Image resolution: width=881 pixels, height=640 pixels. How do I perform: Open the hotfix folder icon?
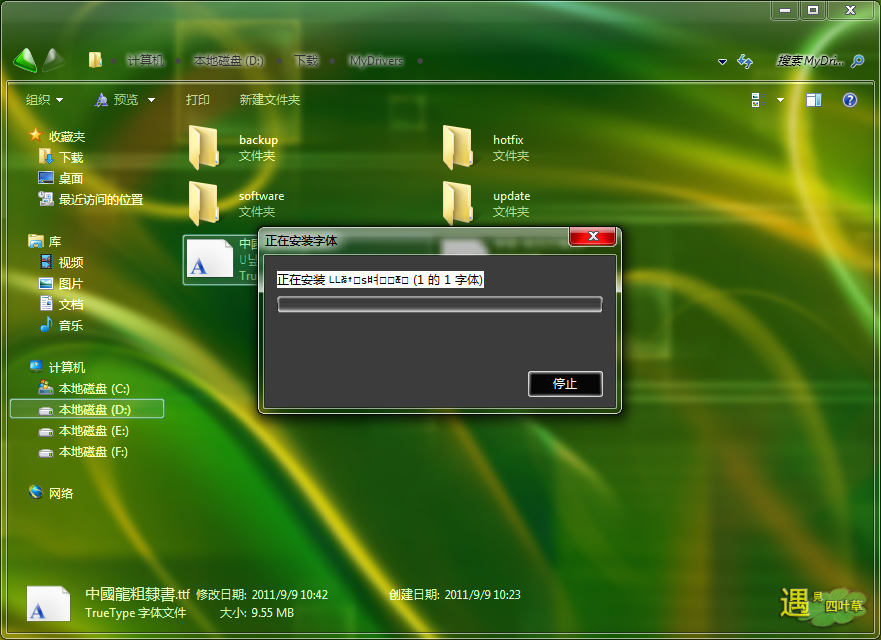click(x=457, y=147)
